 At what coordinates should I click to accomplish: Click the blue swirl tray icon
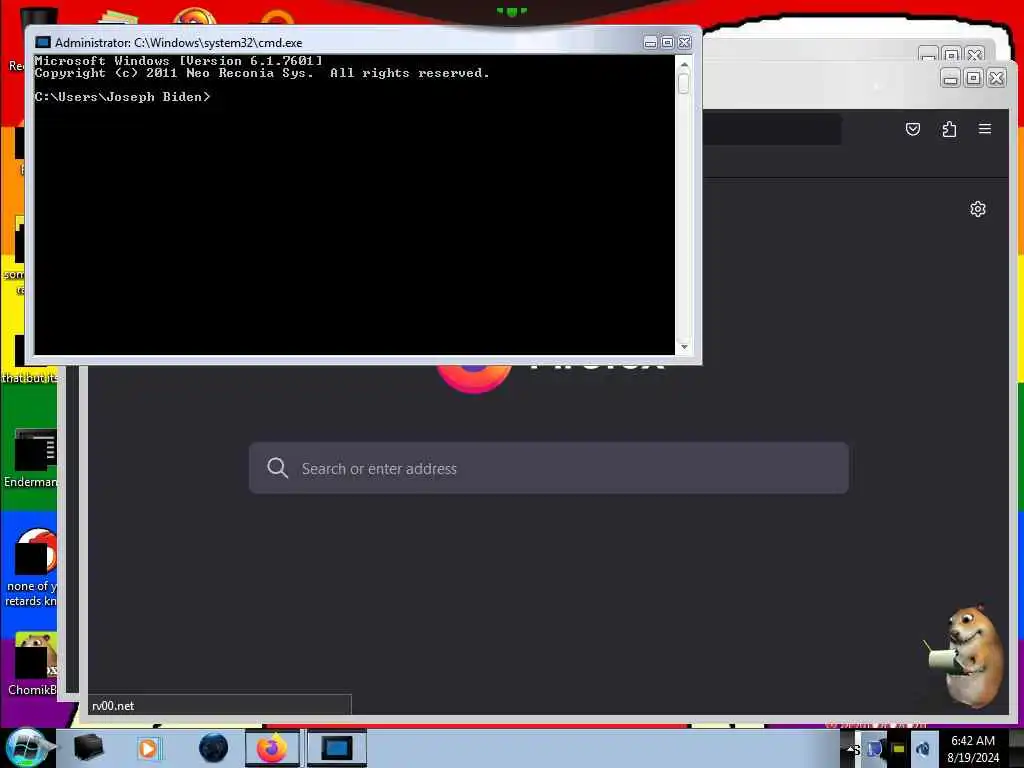point(923,748)
